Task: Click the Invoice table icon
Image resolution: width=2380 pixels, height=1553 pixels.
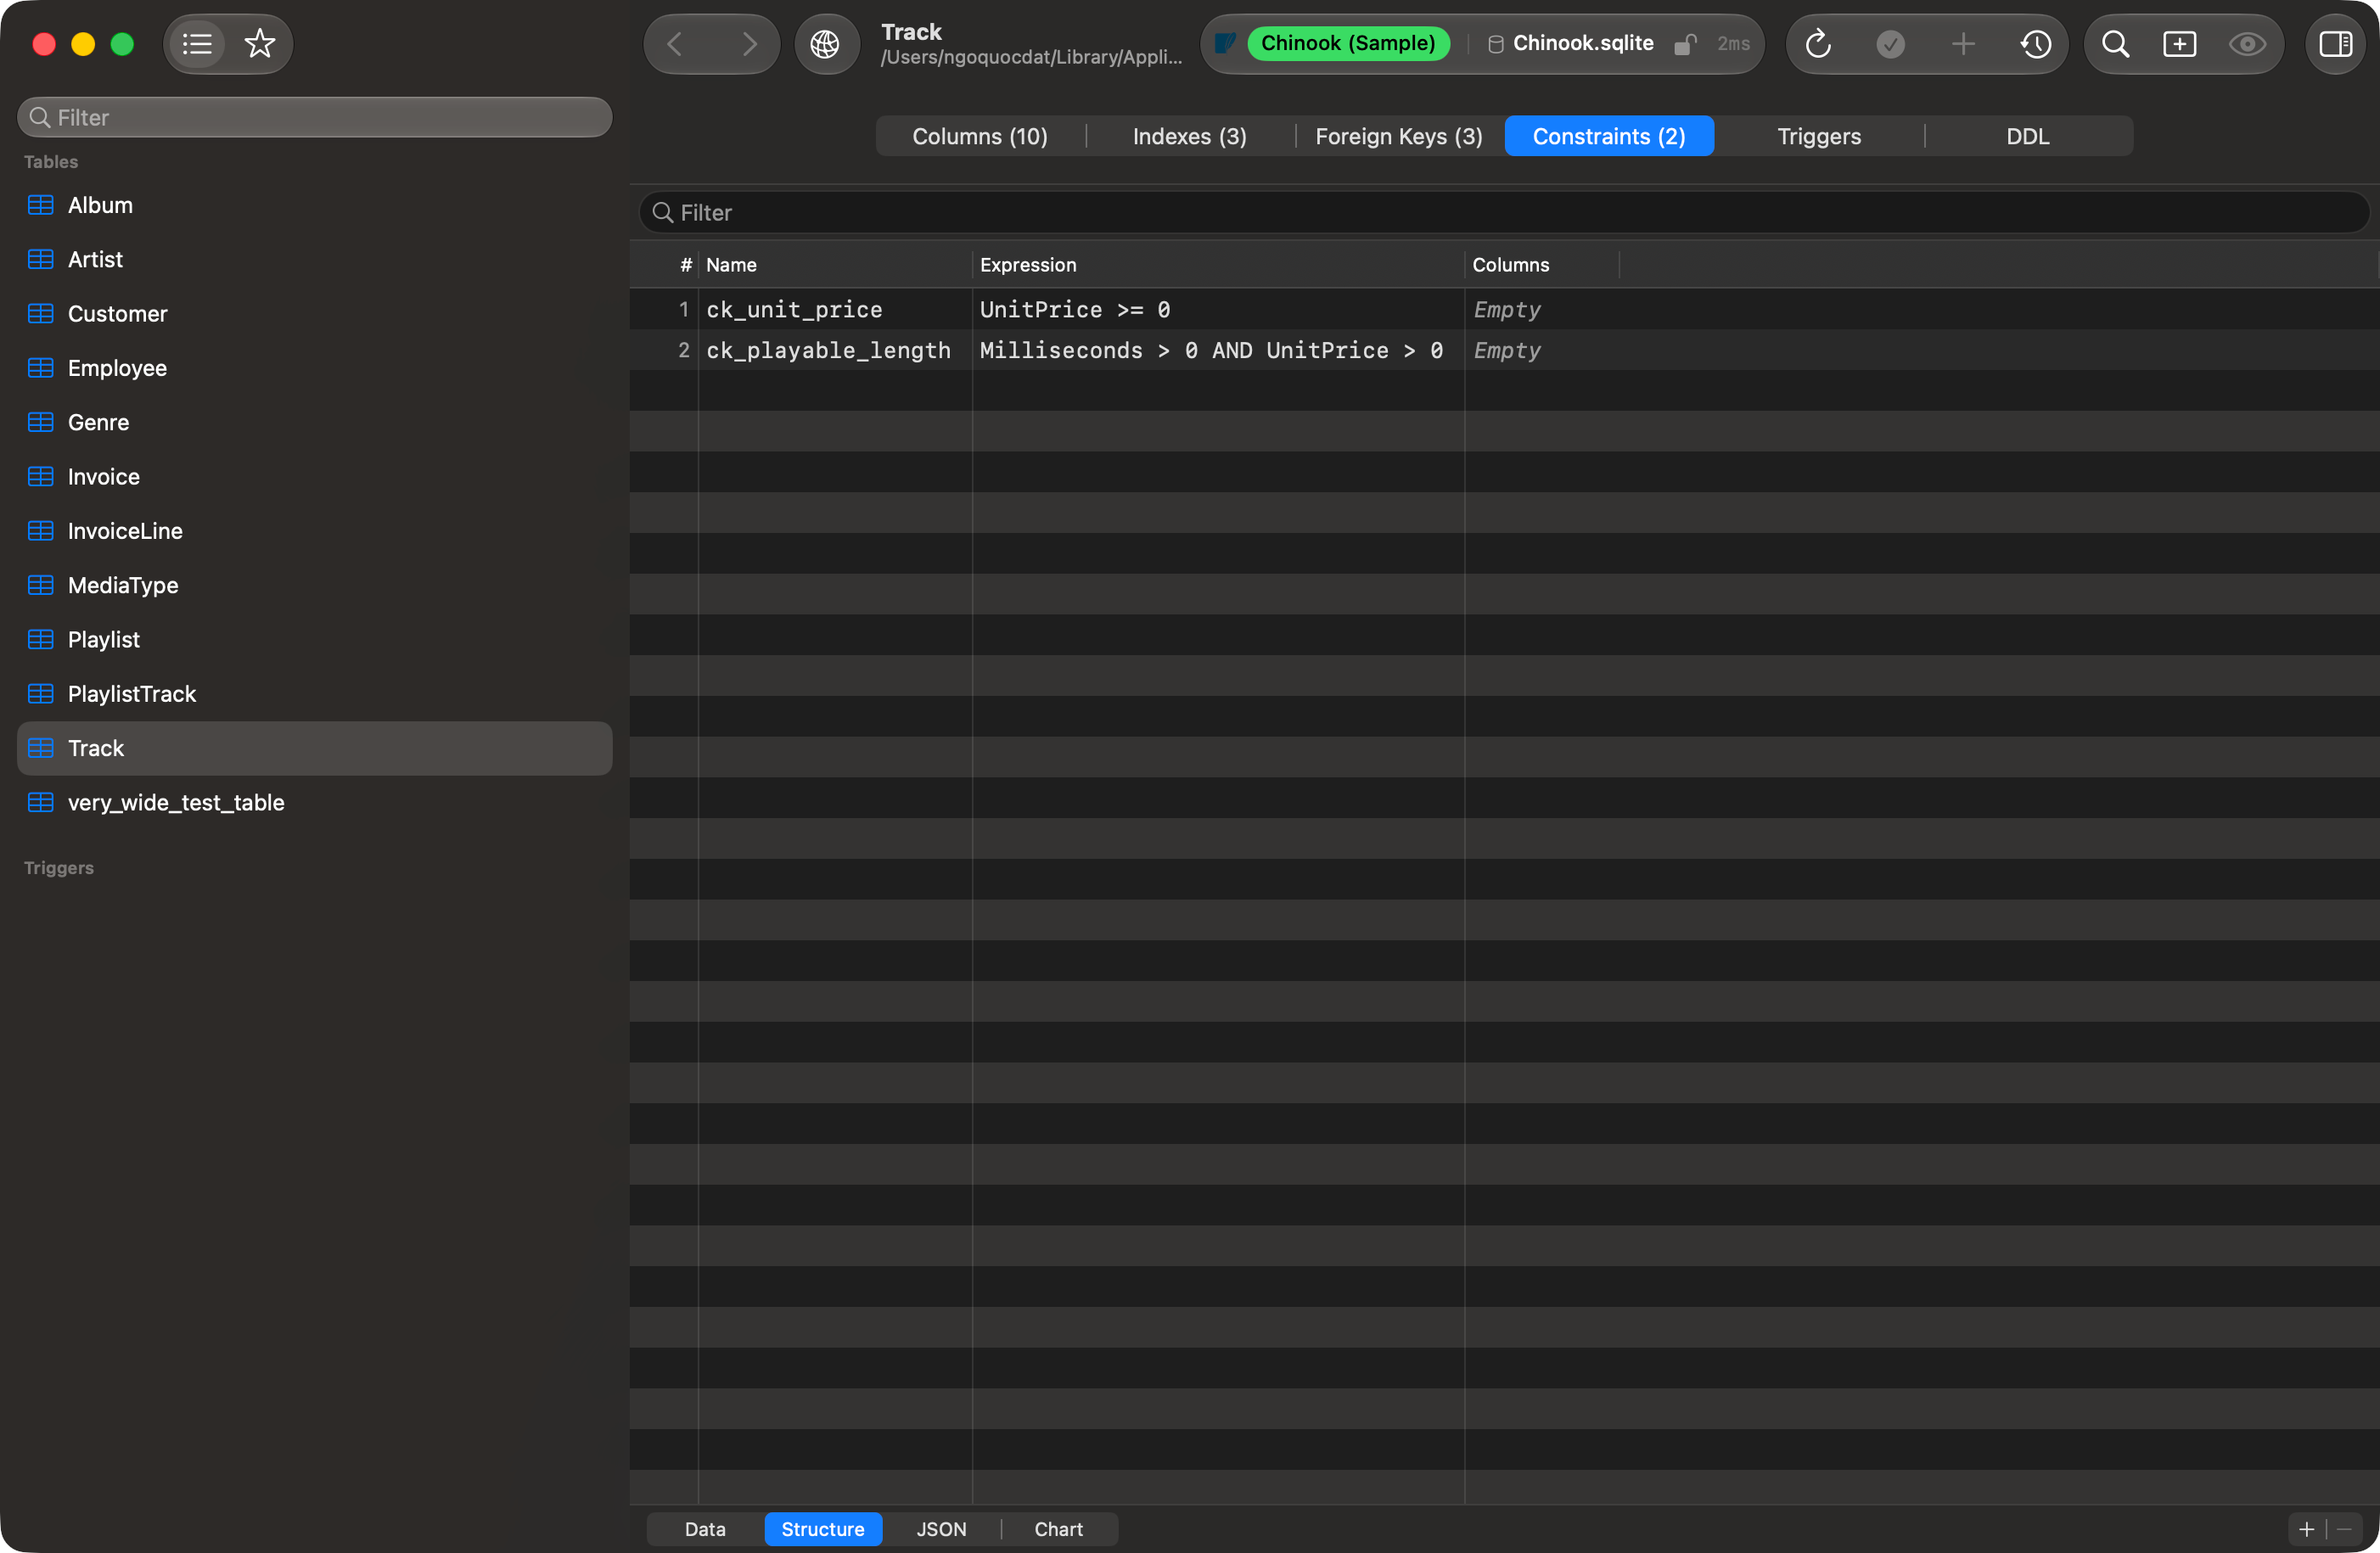Action: pyautogui.click(x=41, y=477)
